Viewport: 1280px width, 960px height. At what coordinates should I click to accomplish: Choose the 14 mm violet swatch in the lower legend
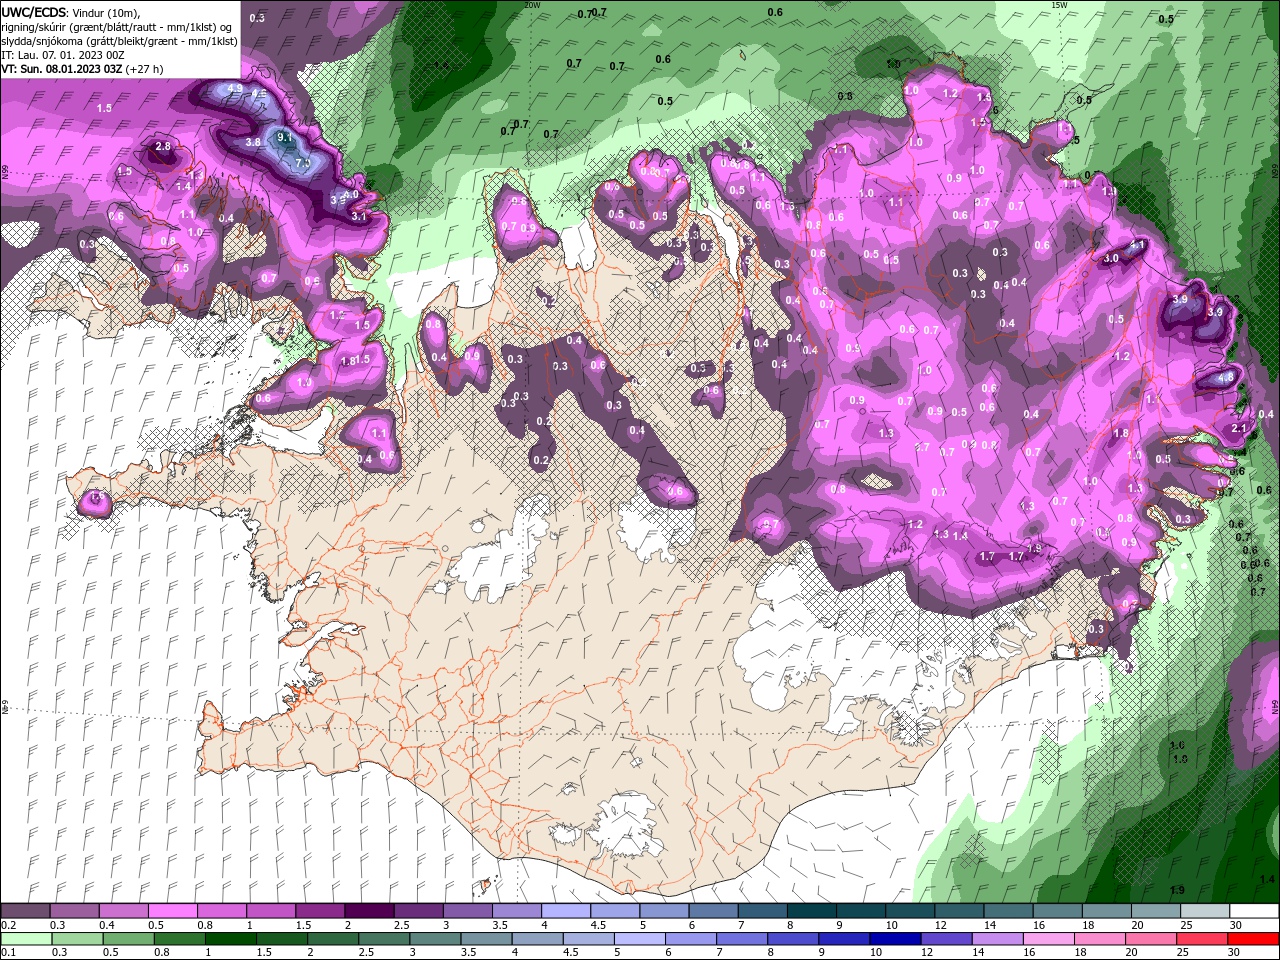[997, 939]
